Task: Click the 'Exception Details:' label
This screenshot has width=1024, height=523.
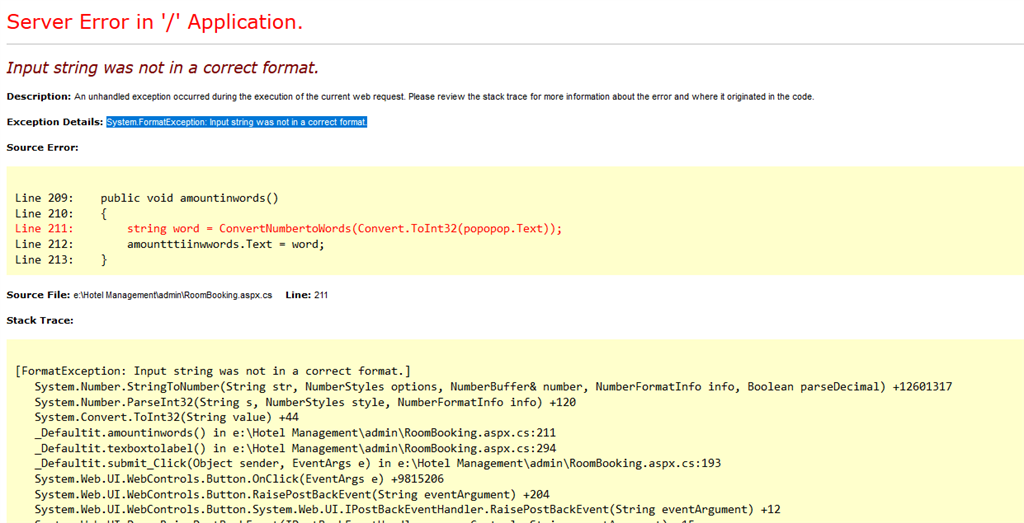Action: (x=55, y=122)
